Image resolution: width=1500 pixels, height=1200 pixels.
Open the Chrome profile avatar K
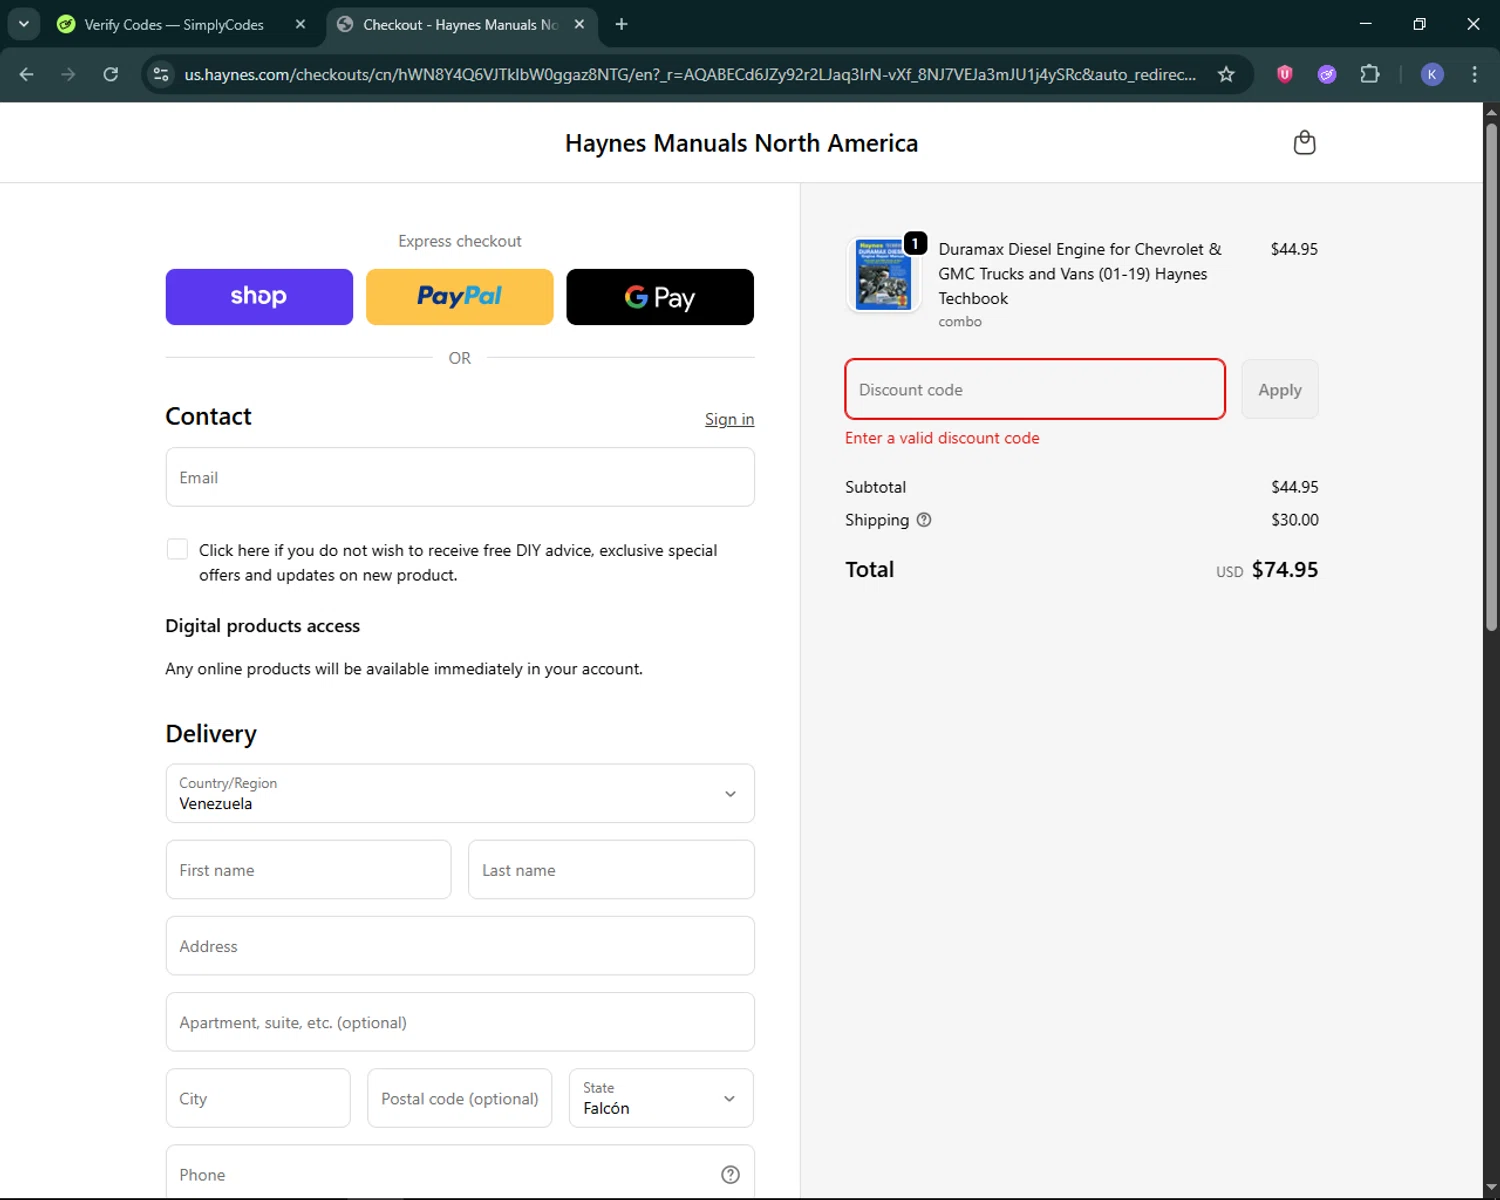tap(1432, 74)
